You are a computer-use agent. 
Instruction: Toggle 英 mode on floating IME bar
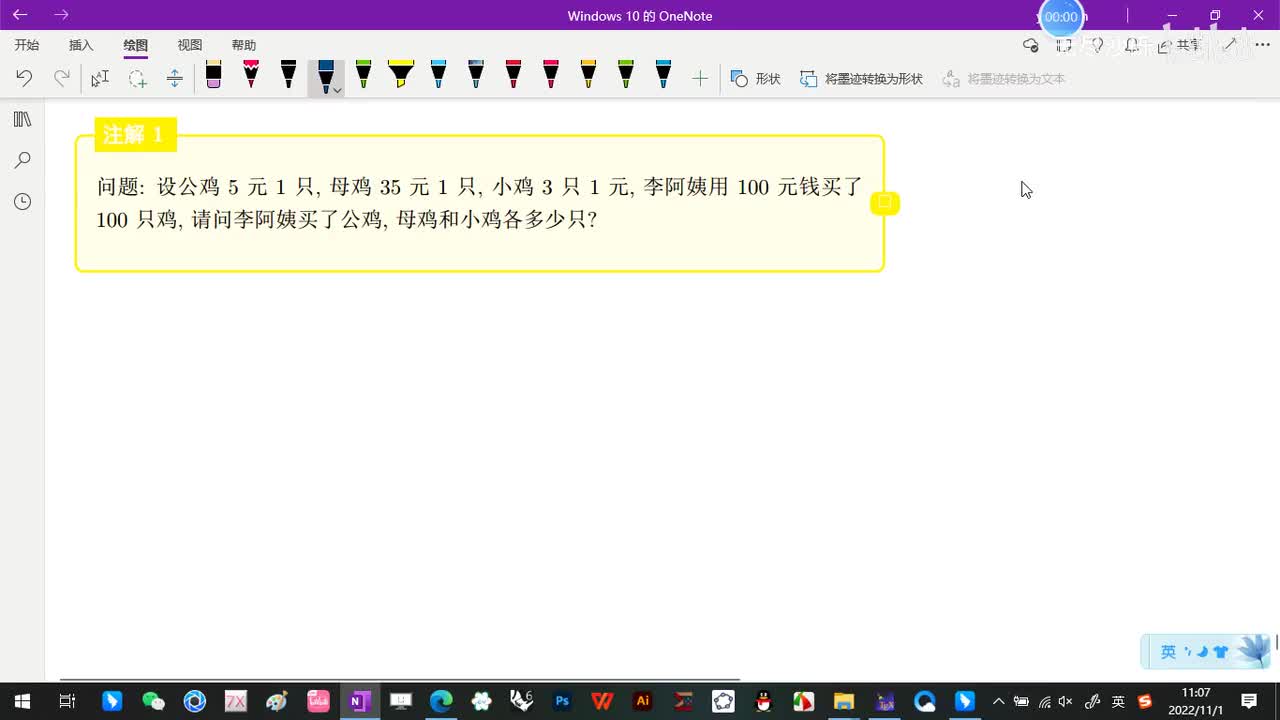pyautogui.click(x=1168, y=652)
